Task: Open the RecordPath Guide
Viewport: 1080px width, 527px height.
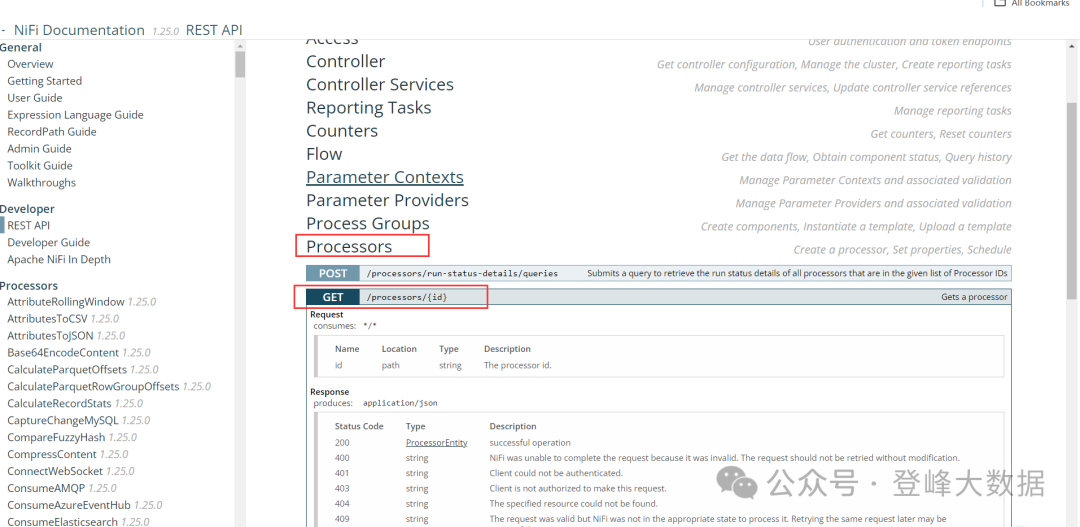Action: pos(52,132)
